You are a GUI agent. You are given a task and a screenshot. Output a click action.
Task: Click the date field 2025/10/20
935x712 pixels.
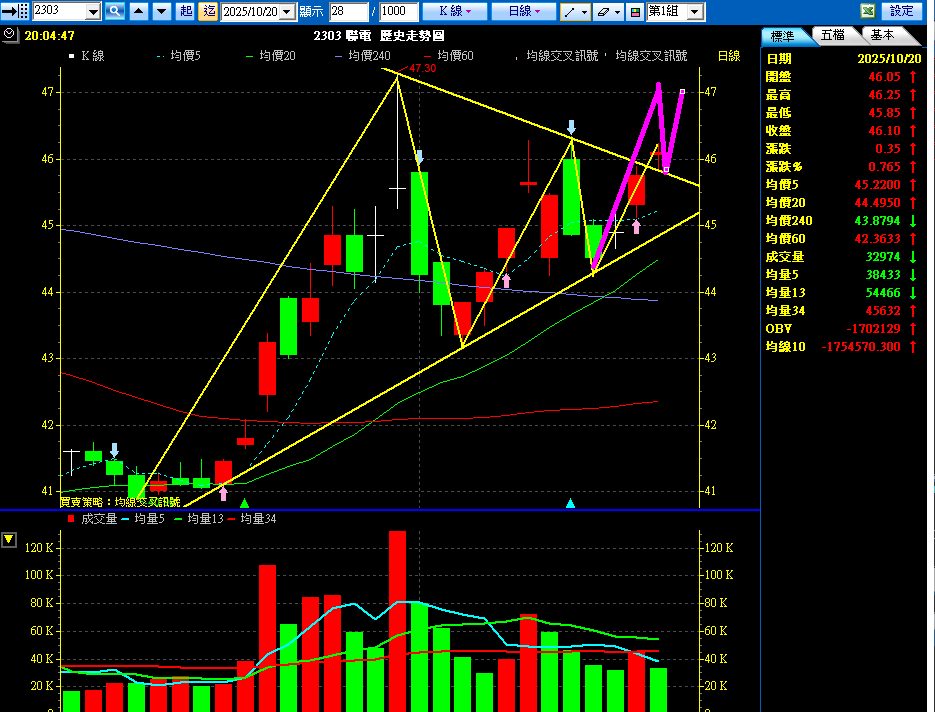tap(250, 12)
